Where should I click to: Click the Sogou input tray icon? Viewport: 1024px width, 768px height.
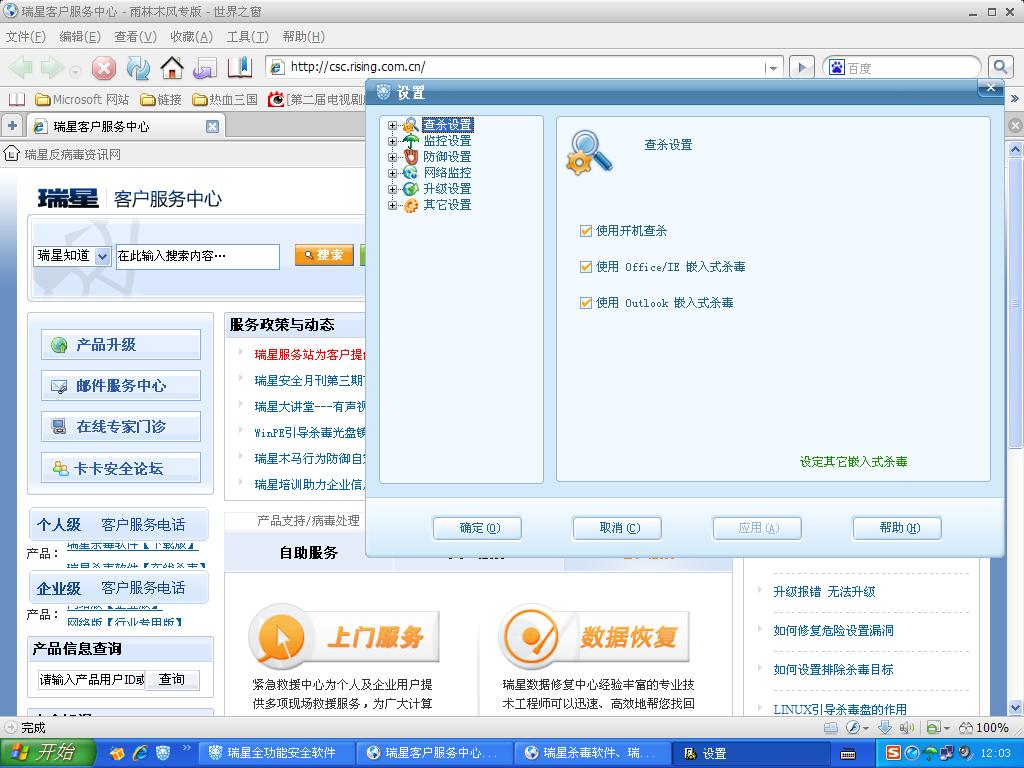[x=893, y=753]
